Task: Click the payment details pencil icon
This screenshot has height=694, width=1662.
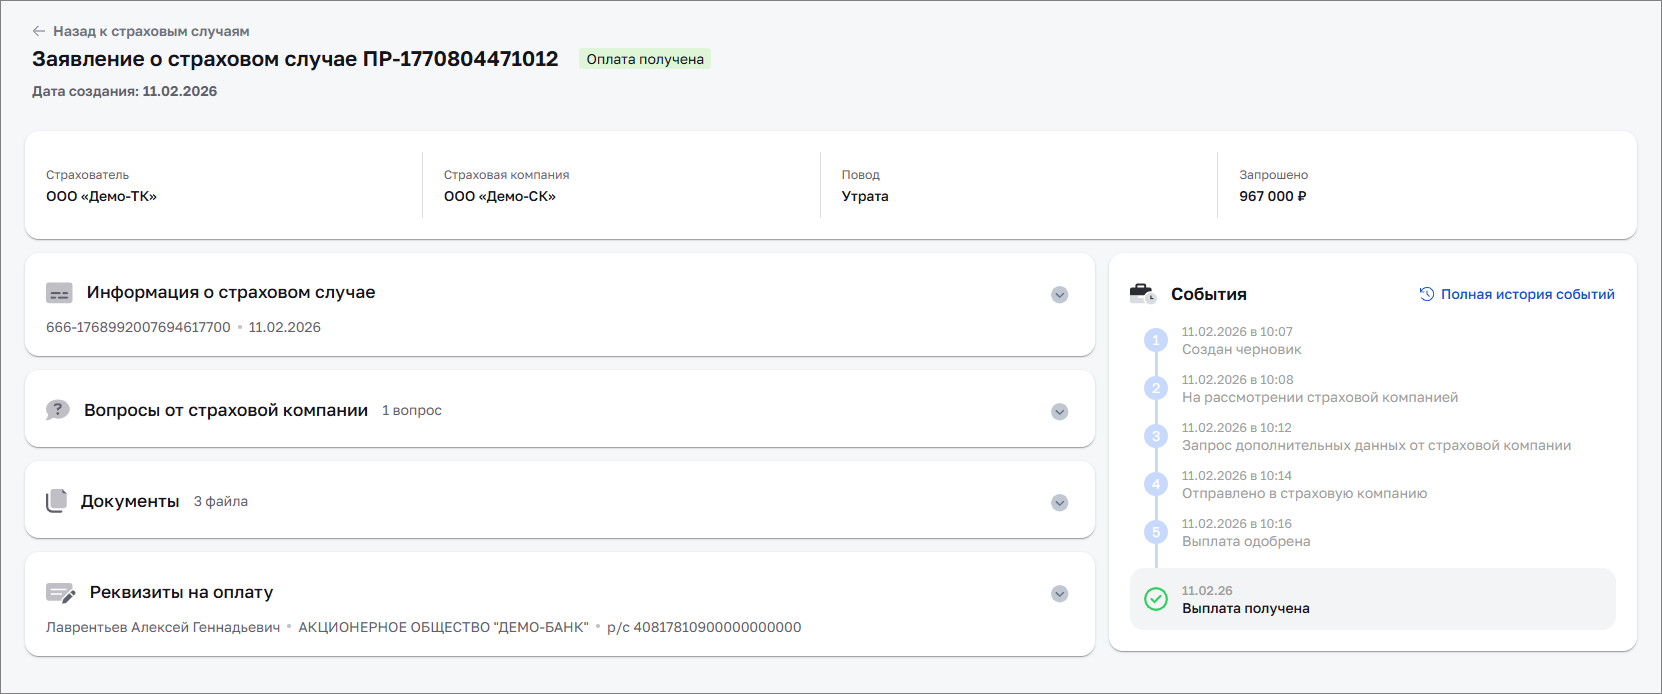Action: click(x=61, y=593)
